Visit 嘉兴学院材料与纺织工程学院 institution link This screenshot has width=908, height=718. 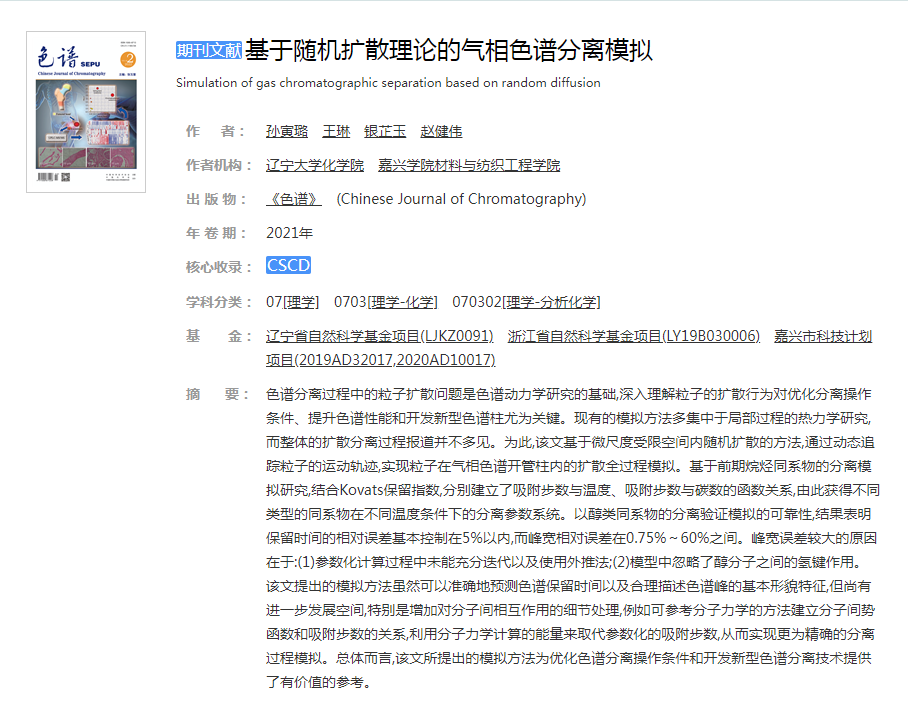point(469,166)
